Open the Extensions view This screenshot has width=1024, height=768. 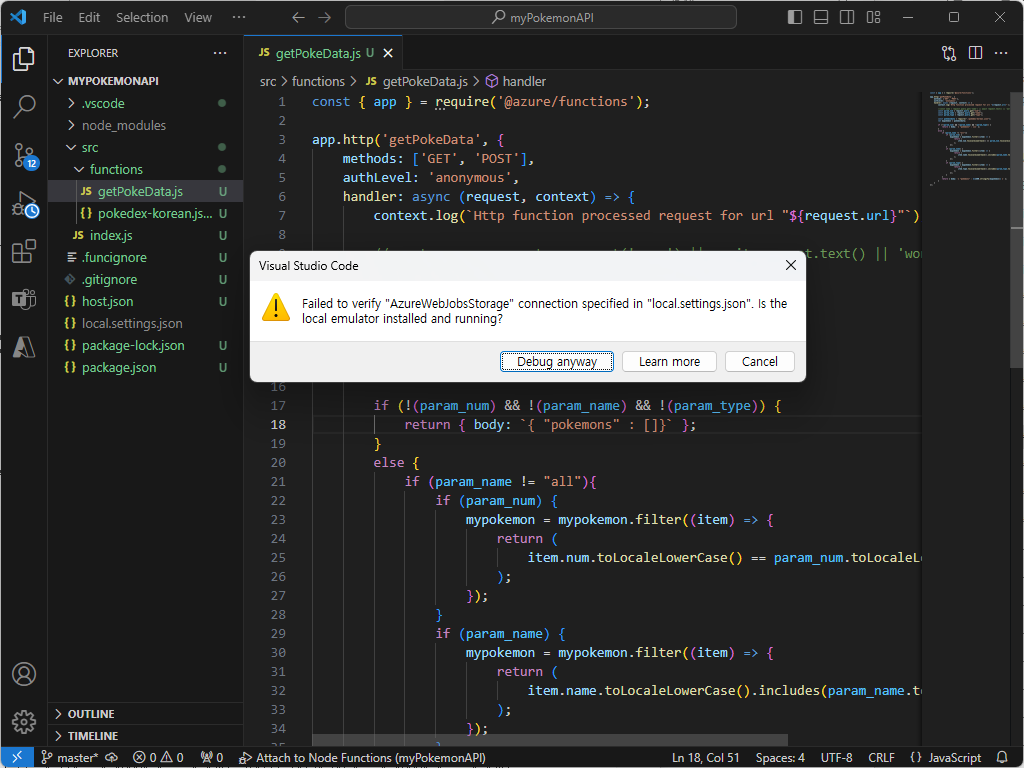(x=24, y=251)
